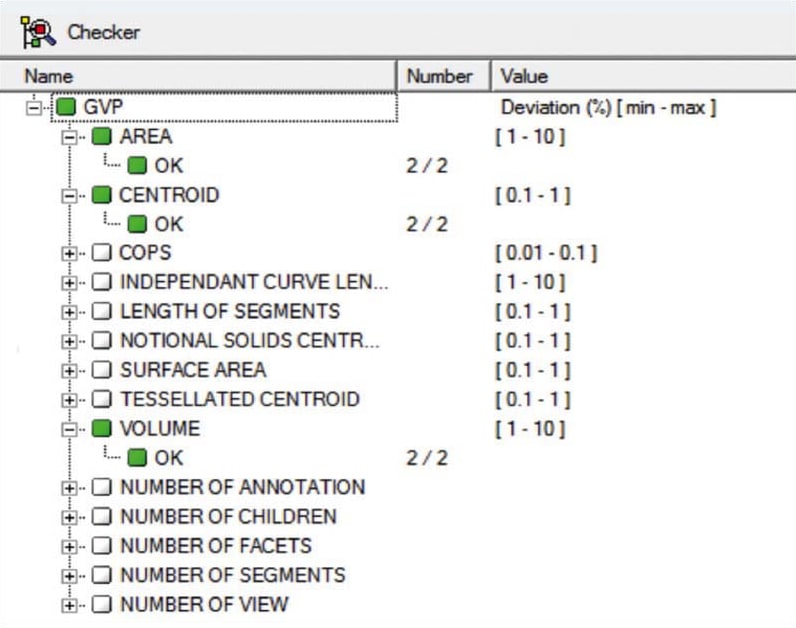Toggle NUMBER OF FACETS checkbox

(x=102, y=546)
